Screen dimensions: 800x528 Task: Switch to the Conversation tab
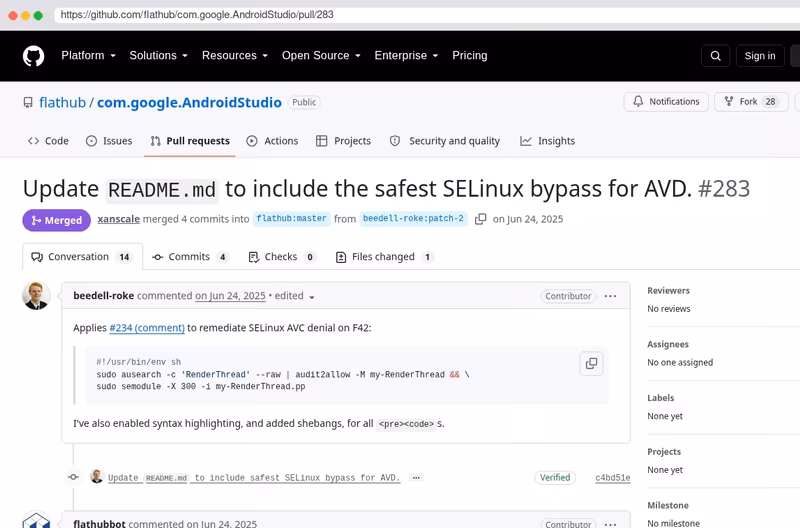tap(82, 257)
